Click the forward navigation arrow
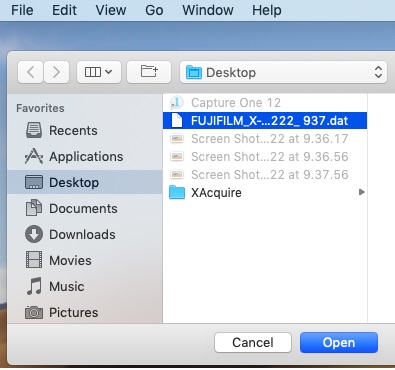This screenshot has height=370, width=395. point(56,72)
